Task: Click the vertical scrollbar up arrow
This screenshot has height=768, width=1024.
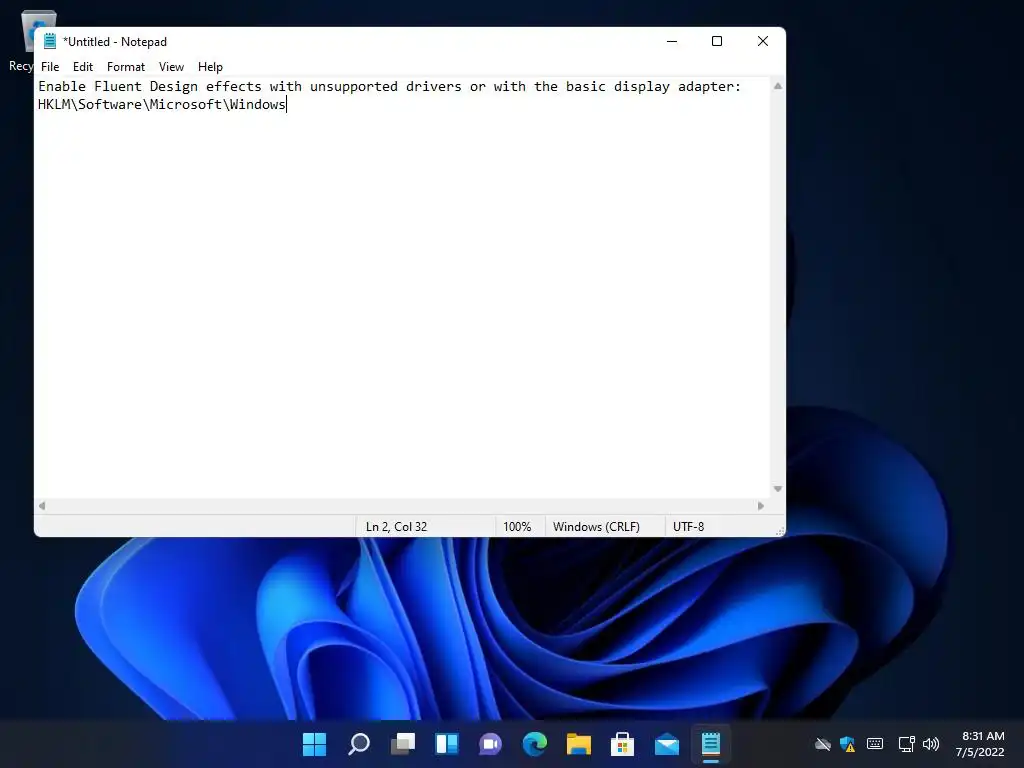Action: (778, 86)
